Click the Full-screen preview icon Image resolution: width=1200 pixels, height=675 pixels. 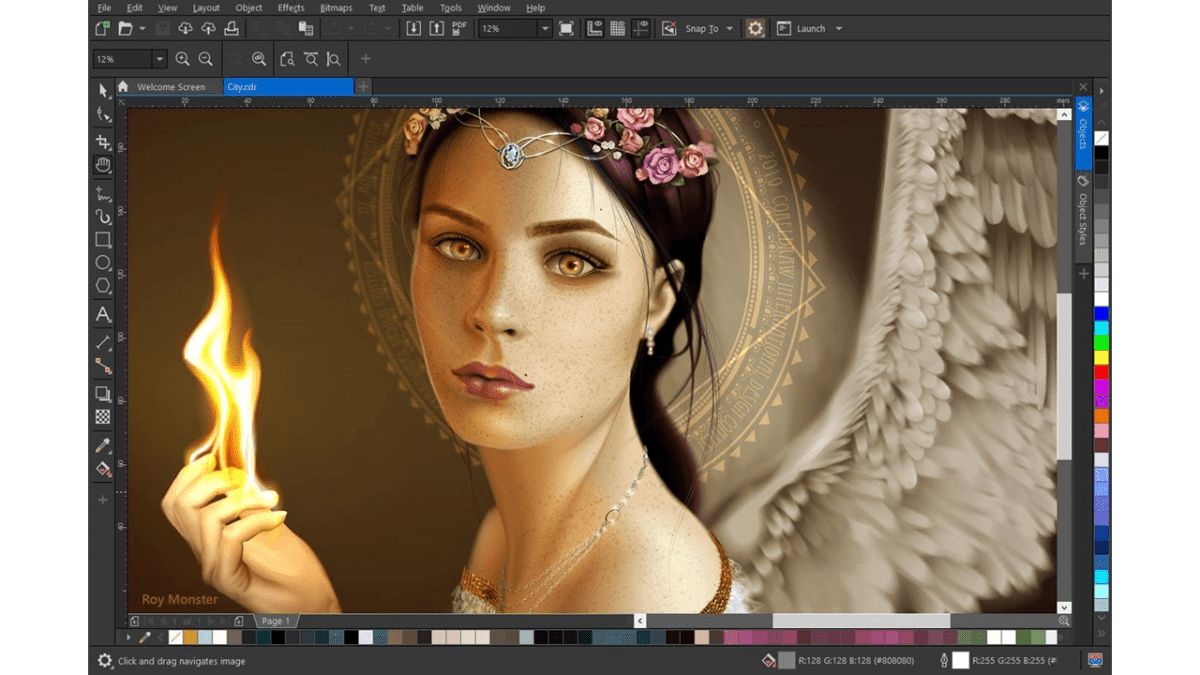[x=566, y=29]
